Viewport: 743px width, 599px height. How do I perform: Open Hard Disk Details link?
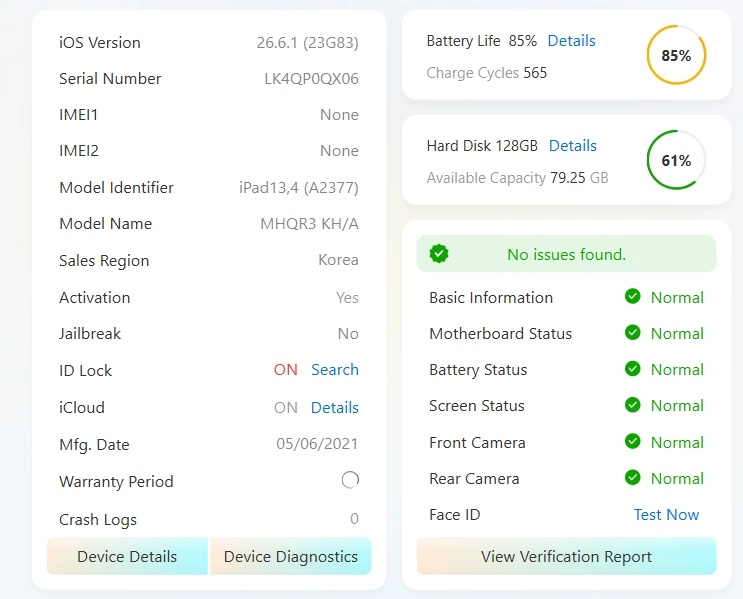click(x=572, y=145)
